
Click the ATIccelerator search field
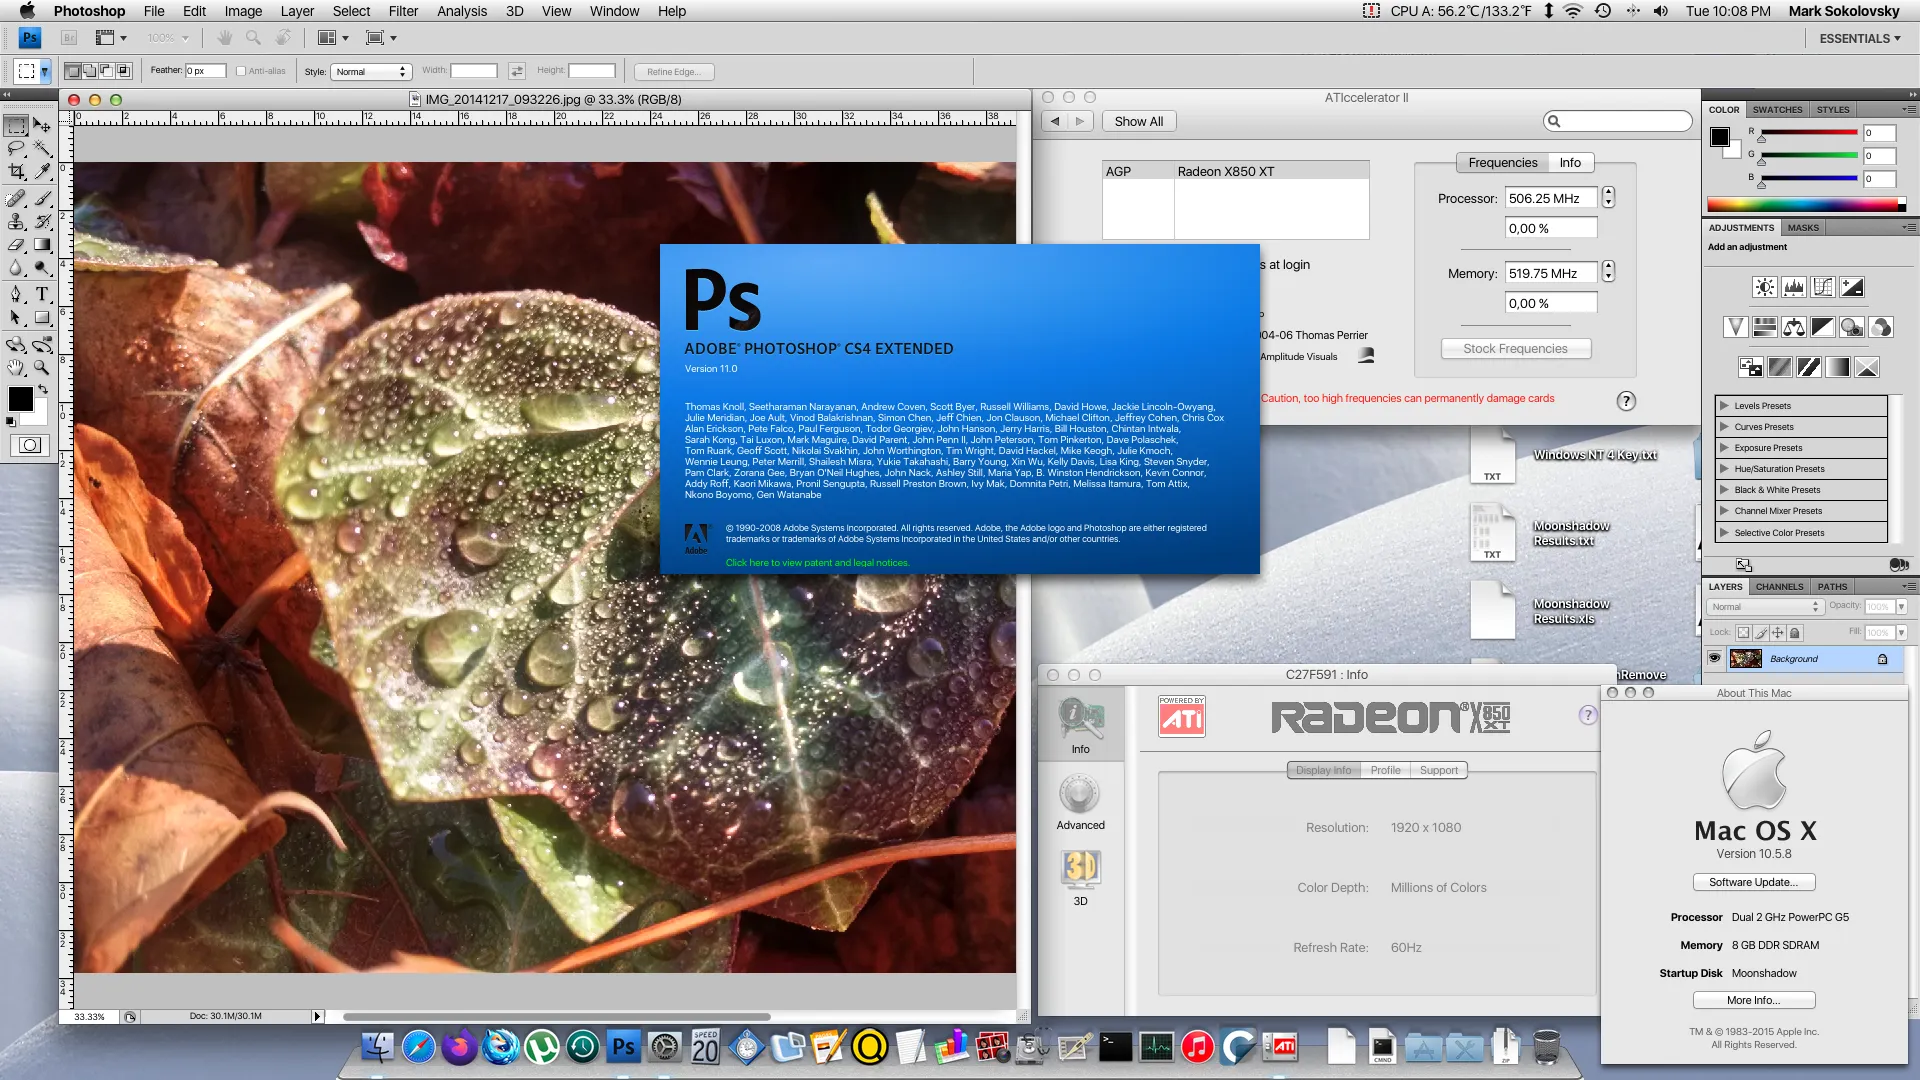point(1616,121)
